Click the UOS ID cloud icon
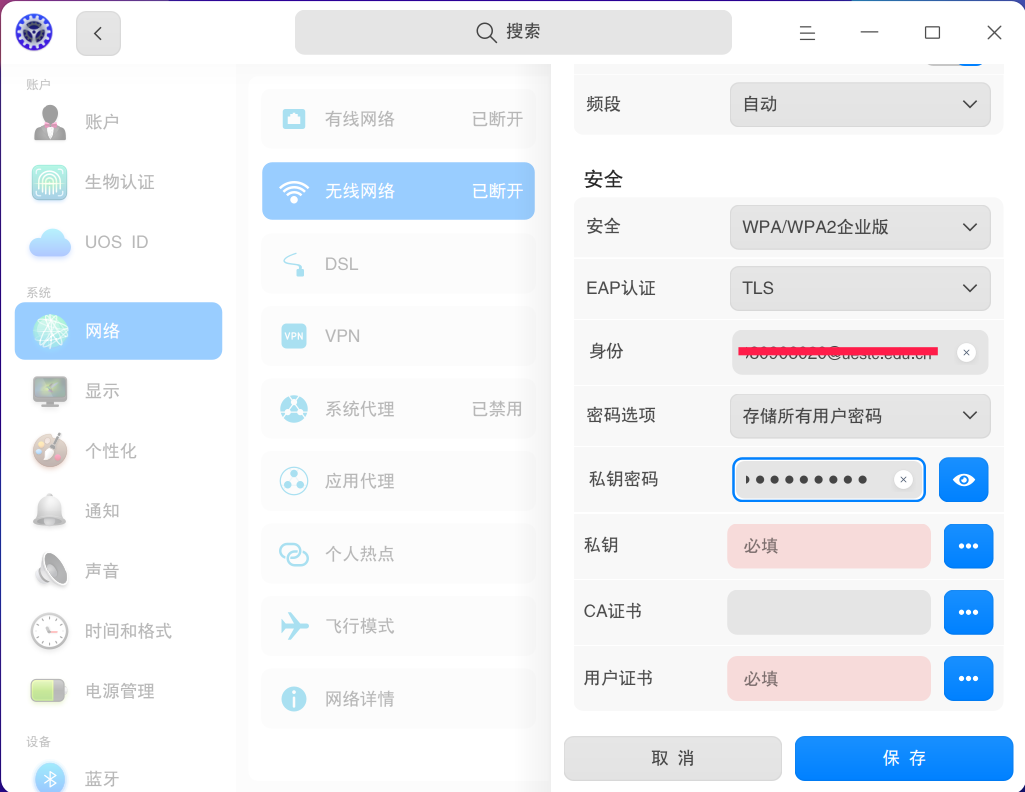1025x792 pixels. (50, 243)
